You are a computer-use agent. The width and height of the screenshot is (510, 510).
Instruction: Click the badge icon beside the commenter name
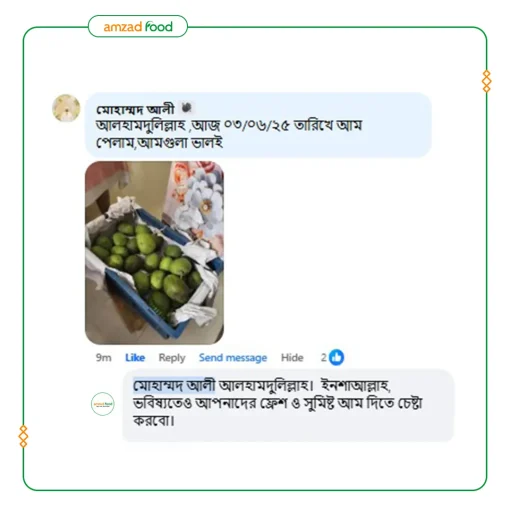point(186,107)
